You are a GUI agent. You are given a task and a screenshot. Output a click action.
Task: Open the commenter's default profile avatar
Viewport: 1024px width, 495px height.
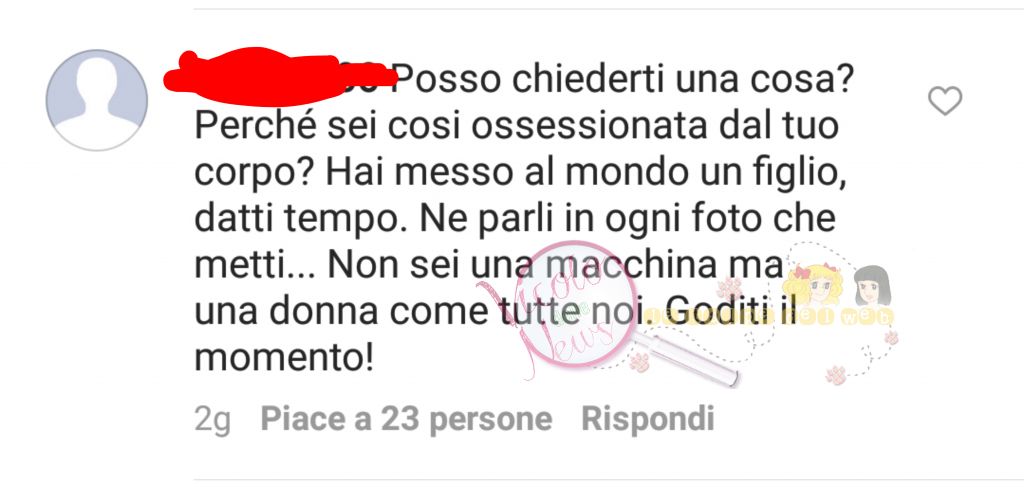[97, 100]
